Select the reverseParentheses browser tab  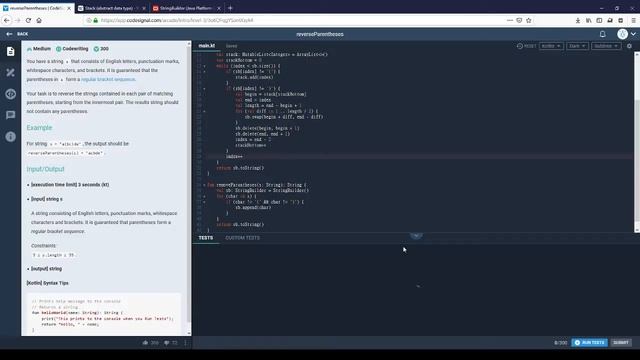pyautogui.click(x=37, y=8)
